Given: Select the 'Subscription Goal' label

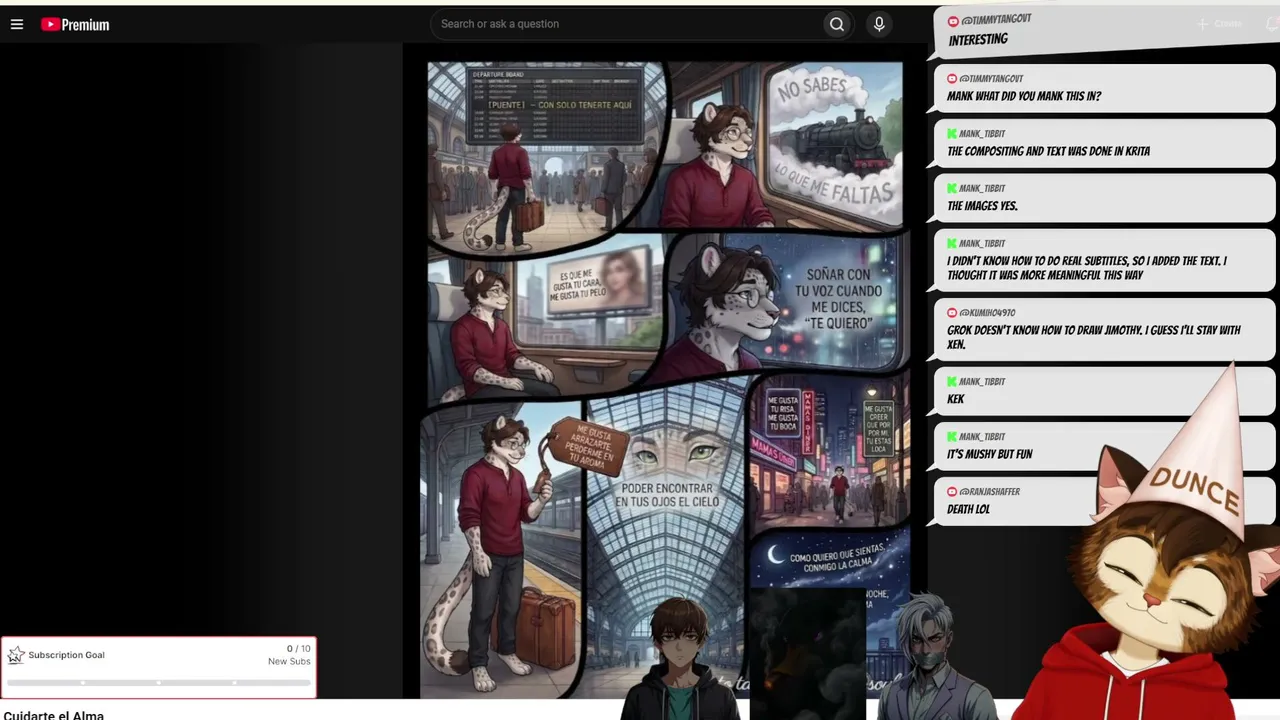Looking at the screenshot, I should pos(66,655).
